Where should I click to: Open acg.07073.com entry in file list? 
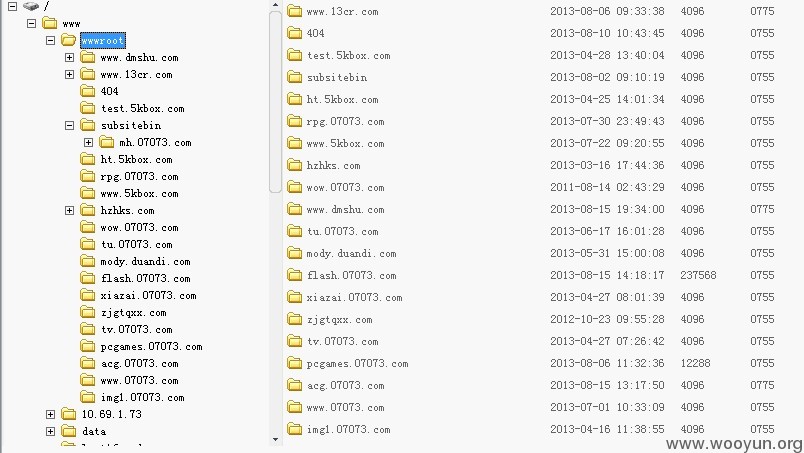(x=345, y=385)
